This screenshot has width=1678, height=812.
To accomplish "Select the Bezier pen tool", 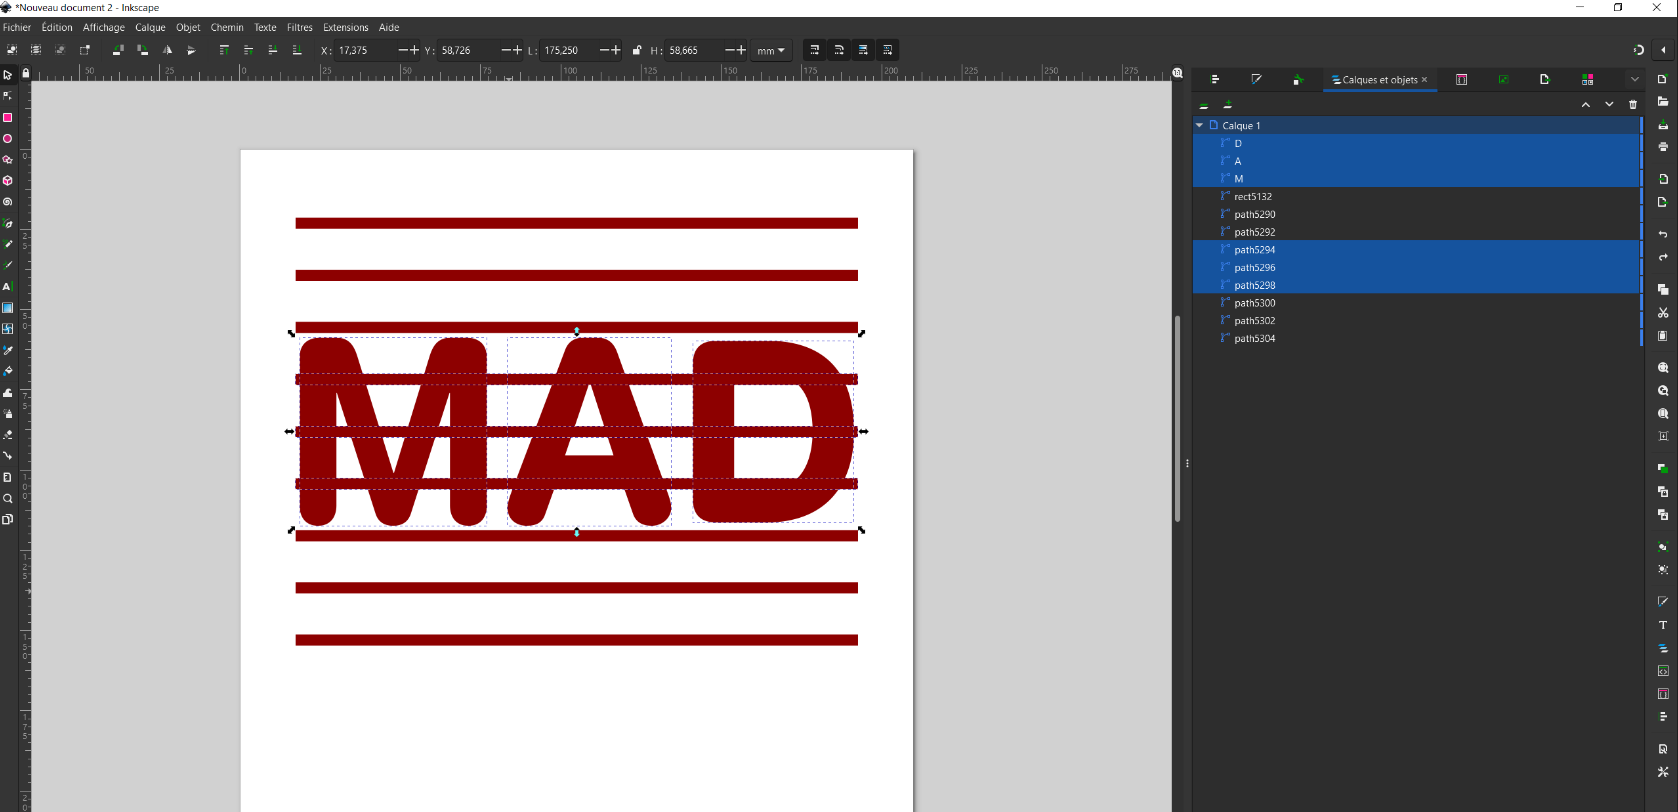I will 7,224.
